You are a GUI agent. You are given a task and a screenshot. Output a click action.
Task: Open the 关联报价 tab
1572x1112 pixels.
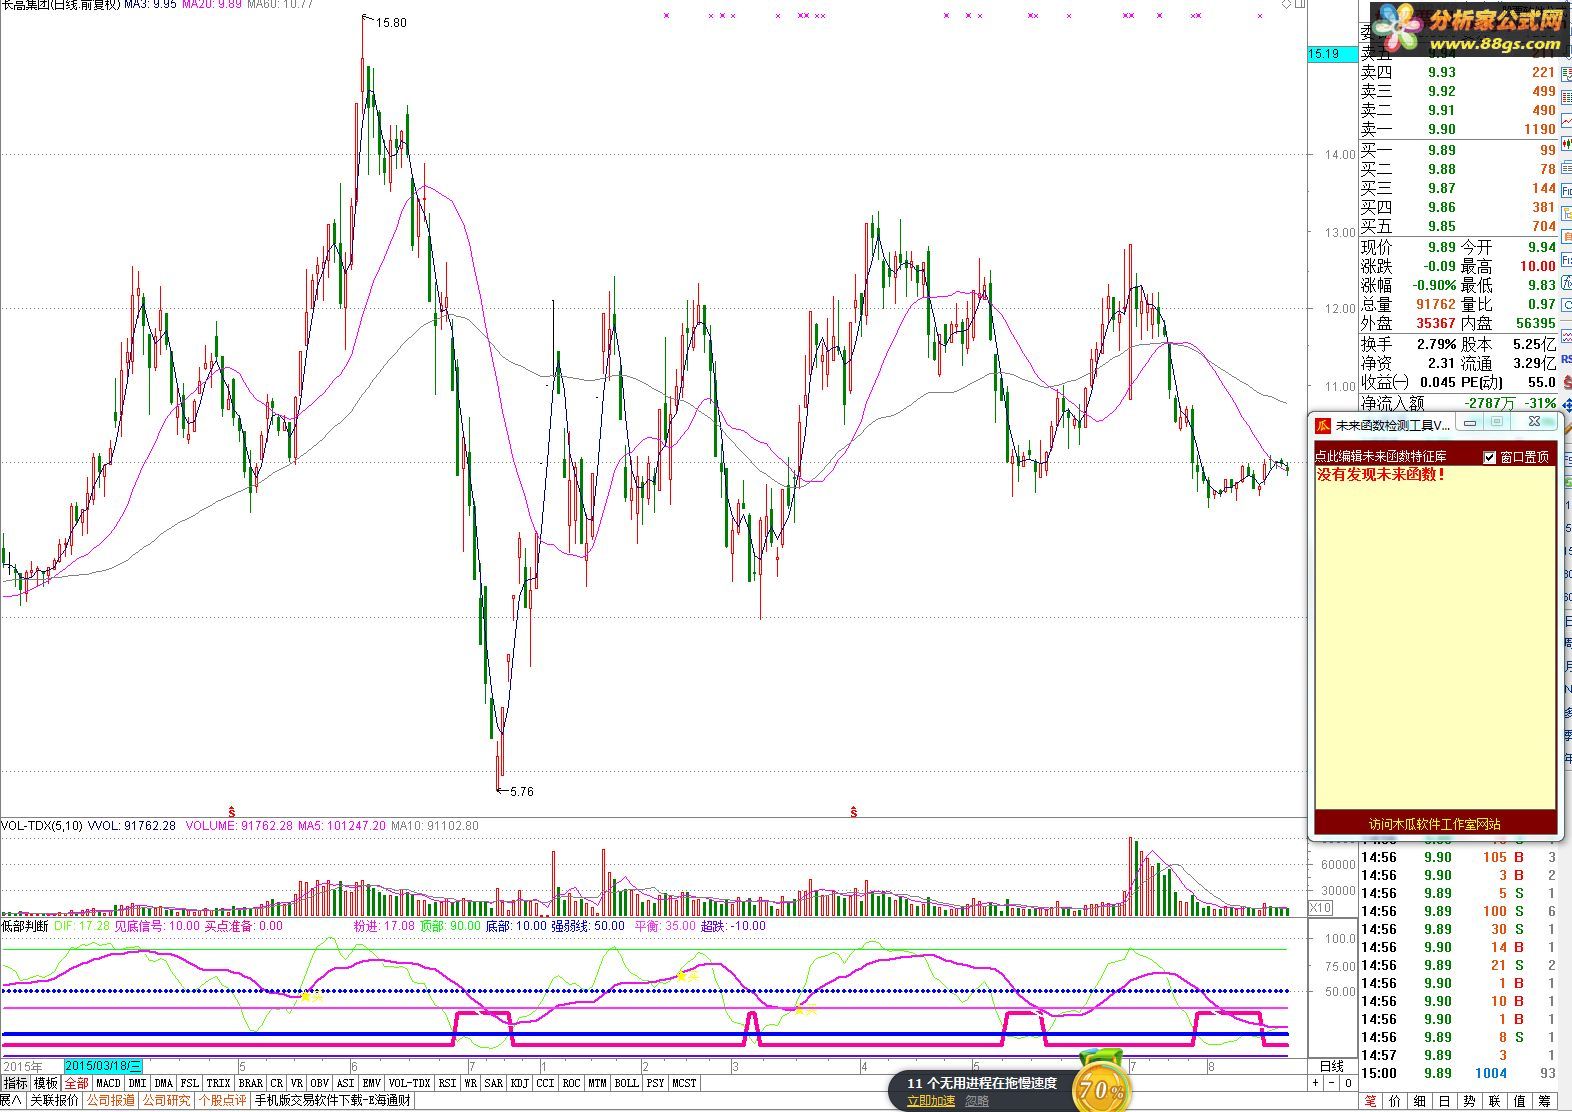point(54,1101)
